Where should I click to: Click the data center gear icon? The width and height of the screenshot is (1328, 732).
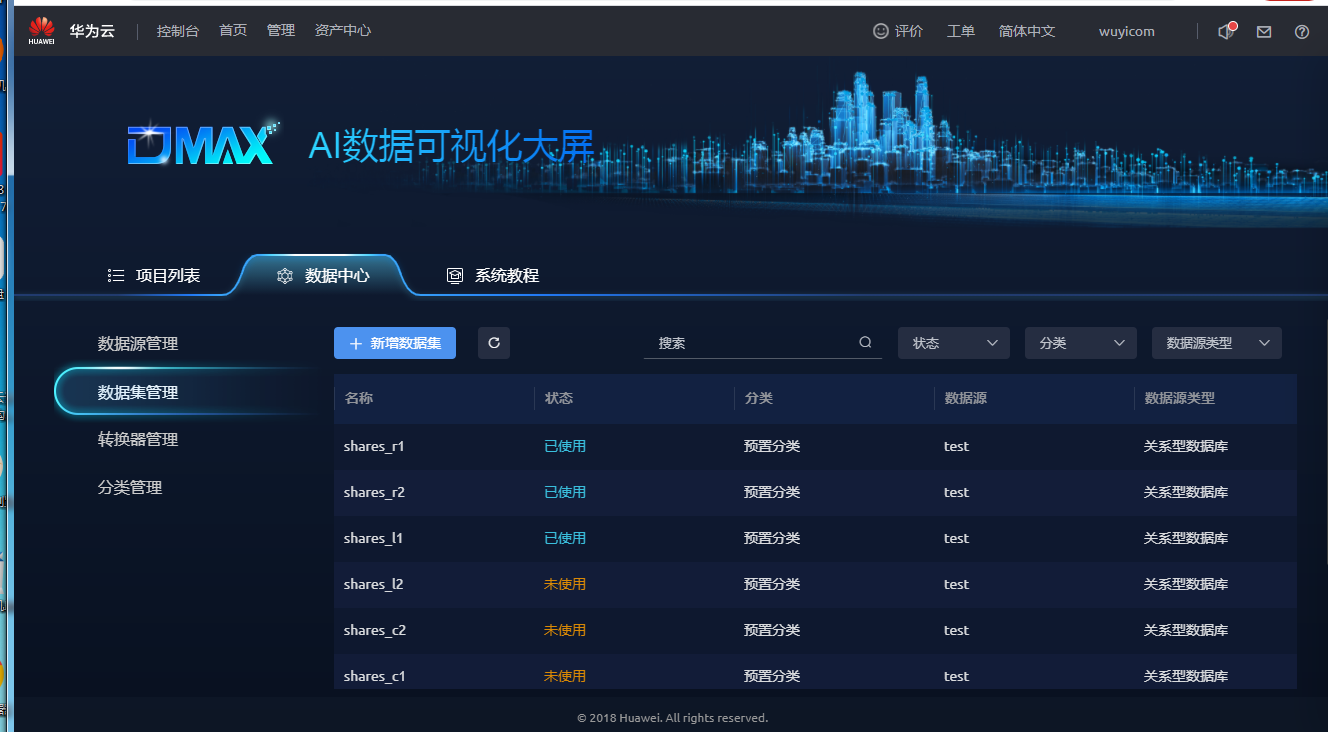pos(285,276)
